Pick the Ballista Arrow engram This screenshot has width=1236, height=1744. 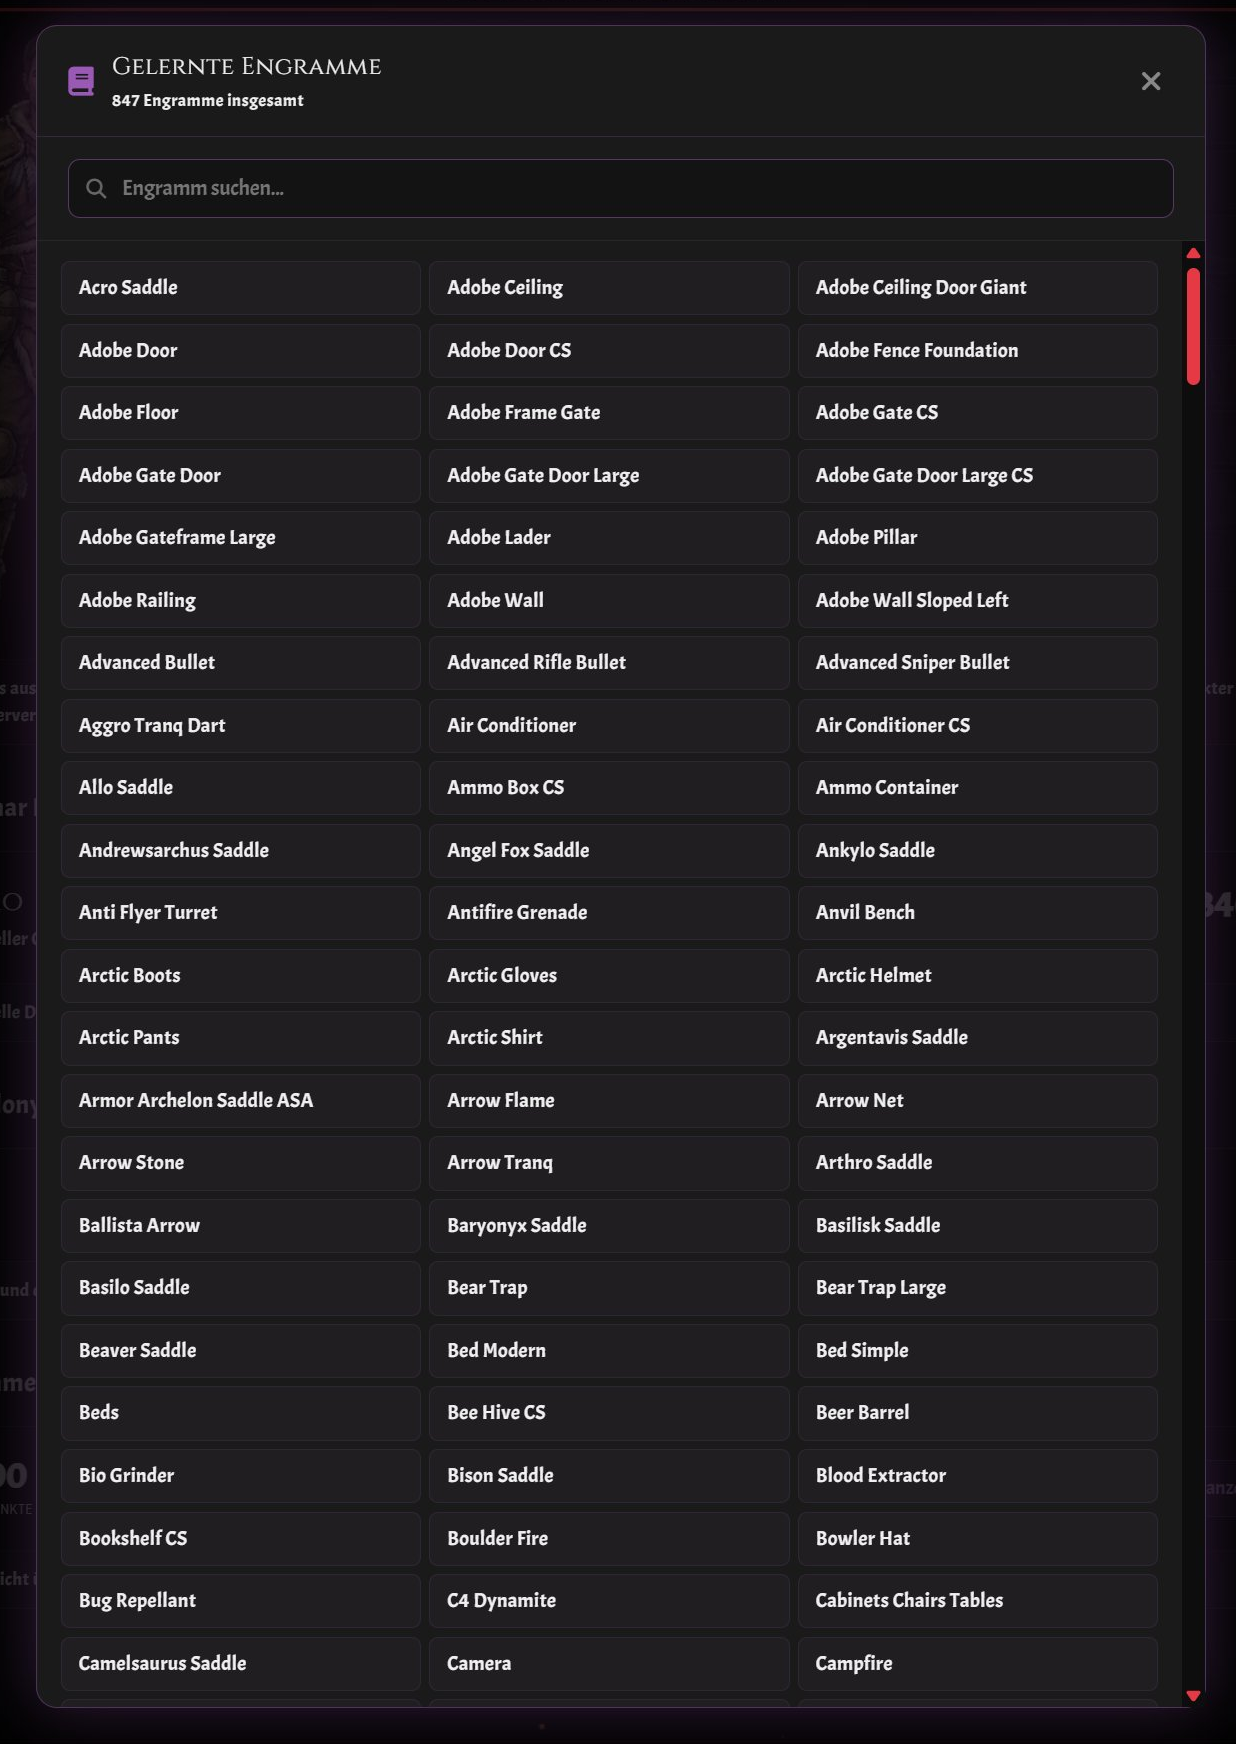(241, 1226)
